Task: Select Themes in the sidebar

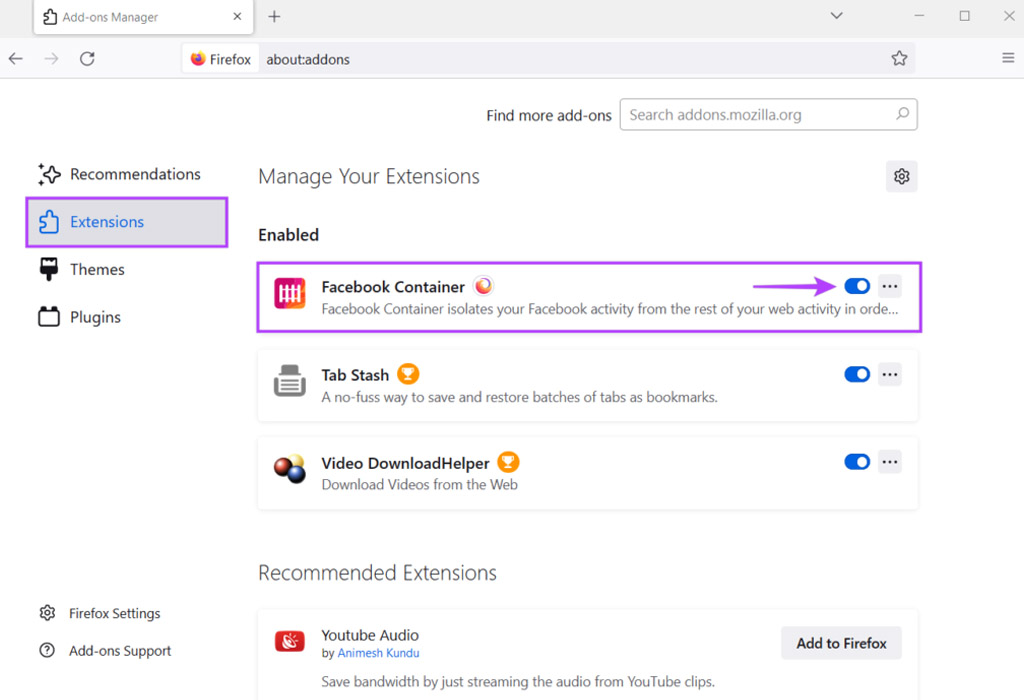Action: [x=97, y=270]
